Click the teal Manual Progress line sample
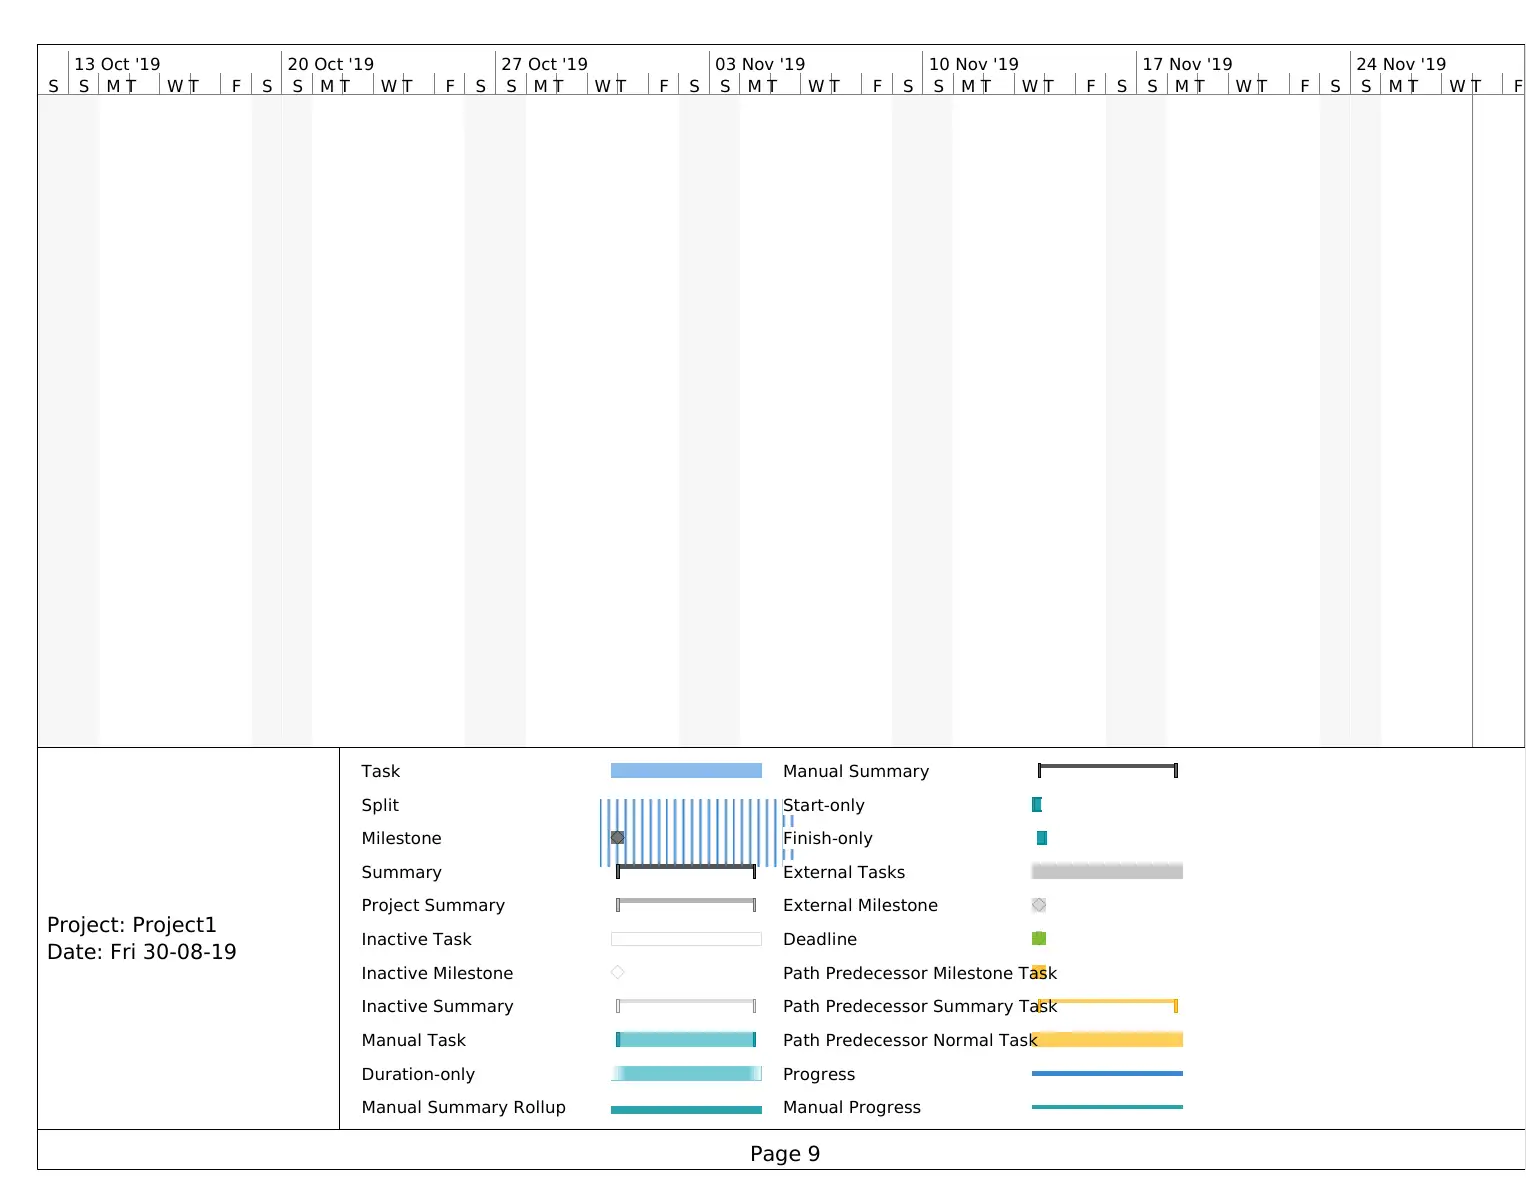Viewport: 1526px width, 1188px height. point(1107,1107)
